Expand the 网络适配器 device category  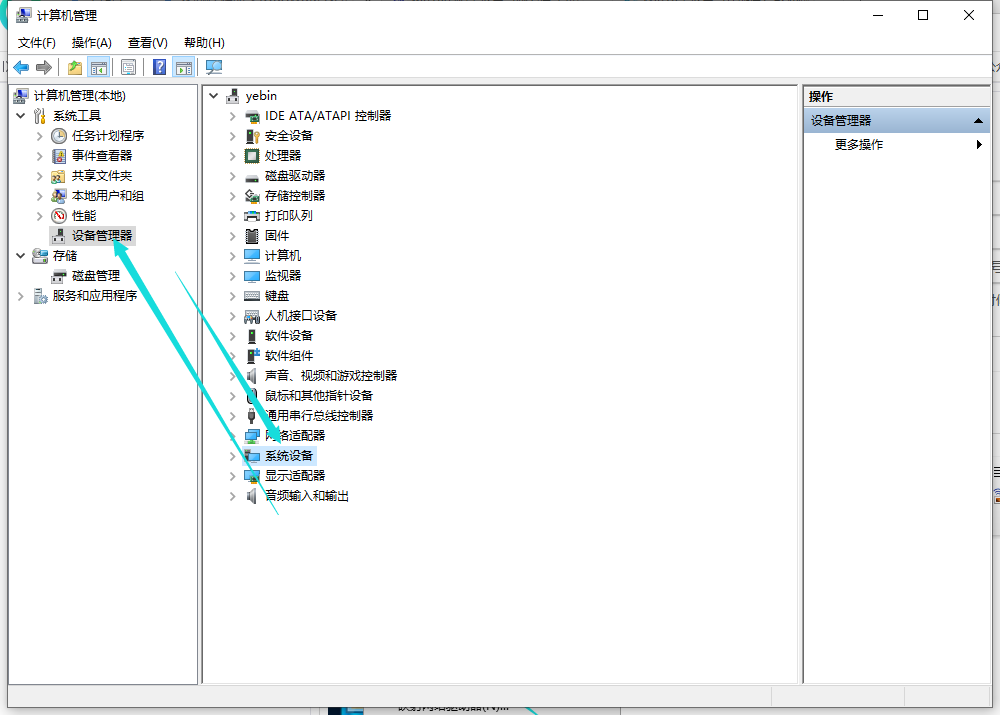[233, 436]
